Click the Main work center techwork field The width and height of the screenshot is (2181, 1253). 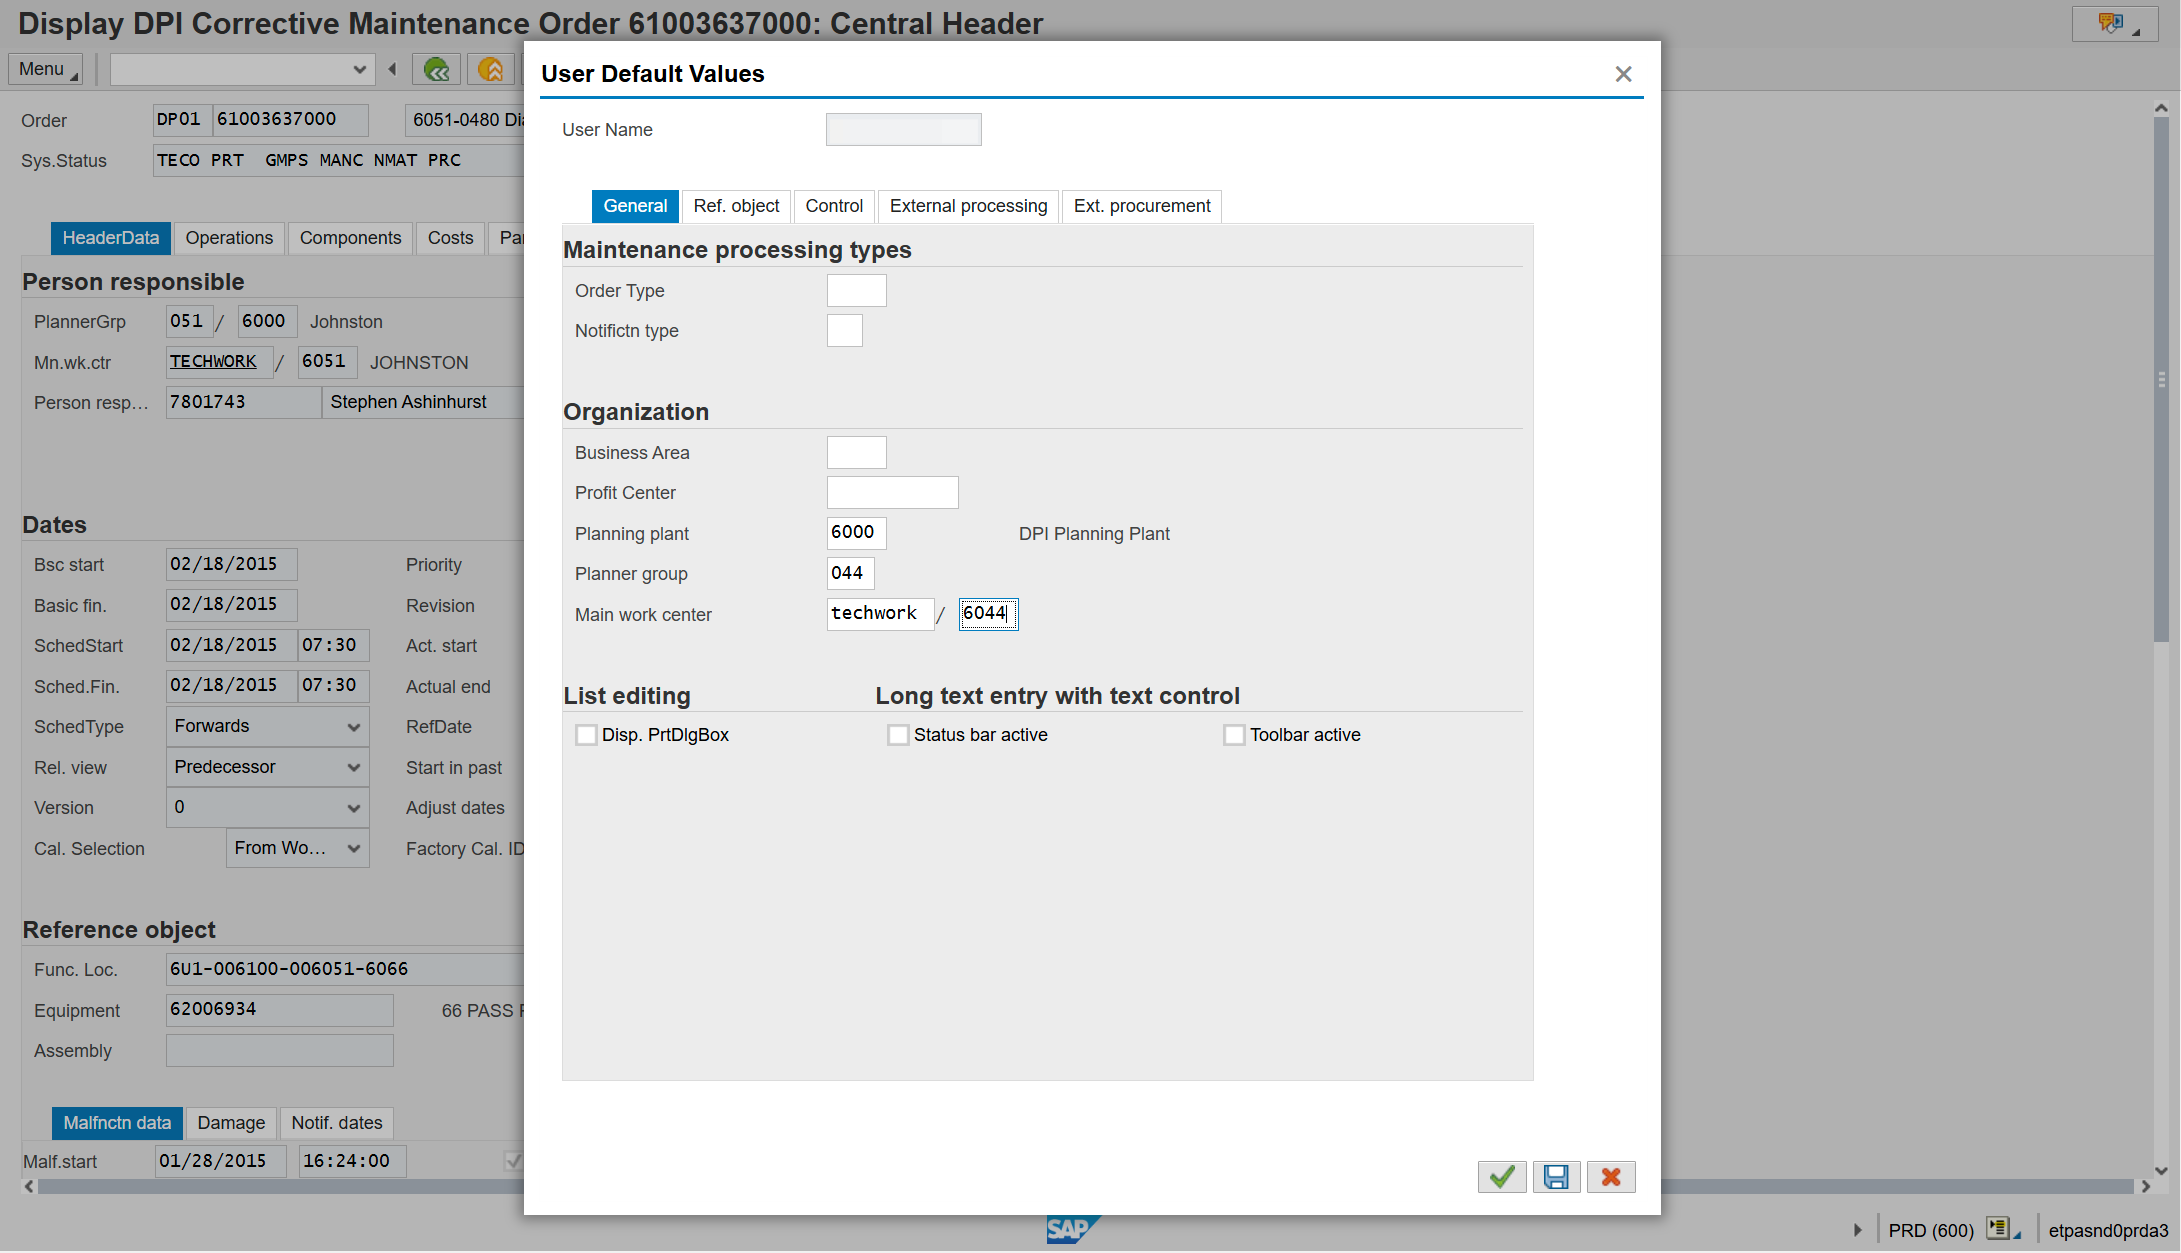(880, 614)
